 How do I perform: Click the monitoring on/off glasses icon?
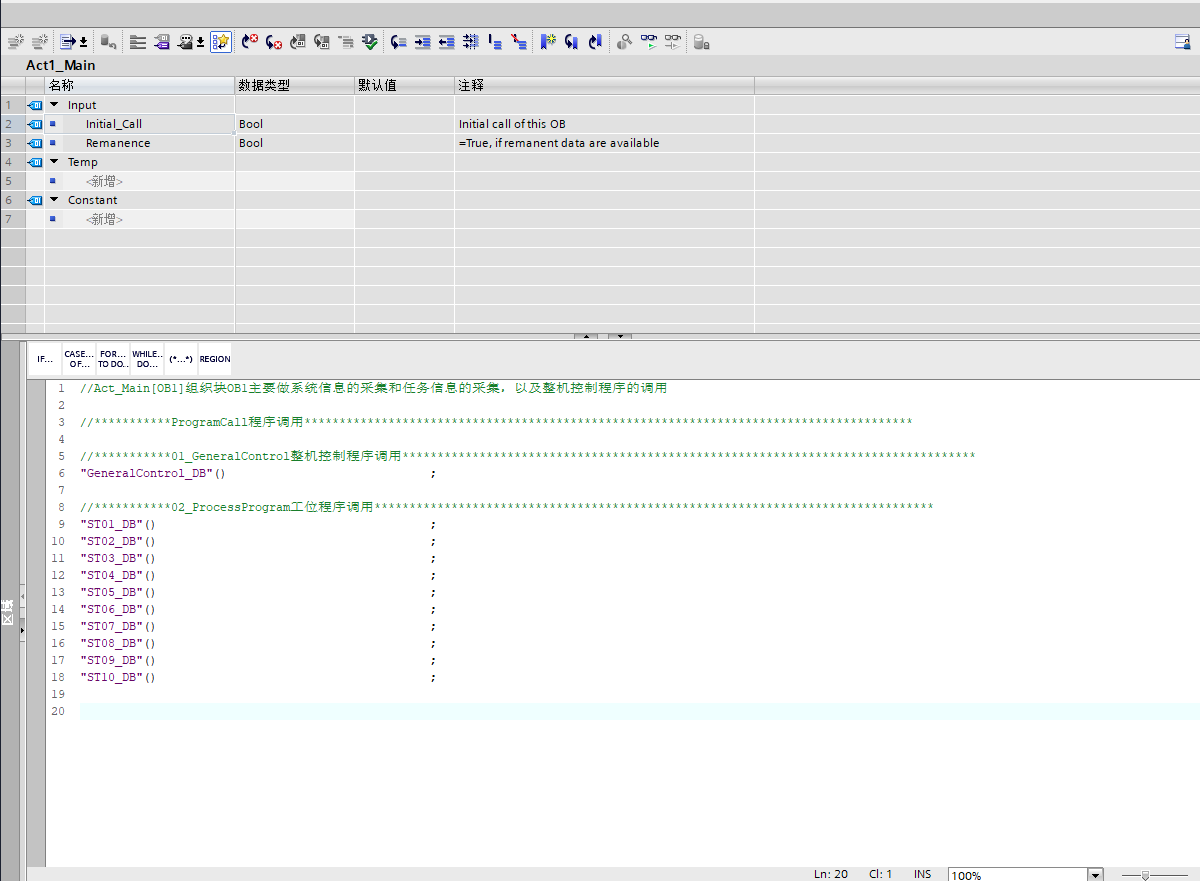tap(650, 41)
